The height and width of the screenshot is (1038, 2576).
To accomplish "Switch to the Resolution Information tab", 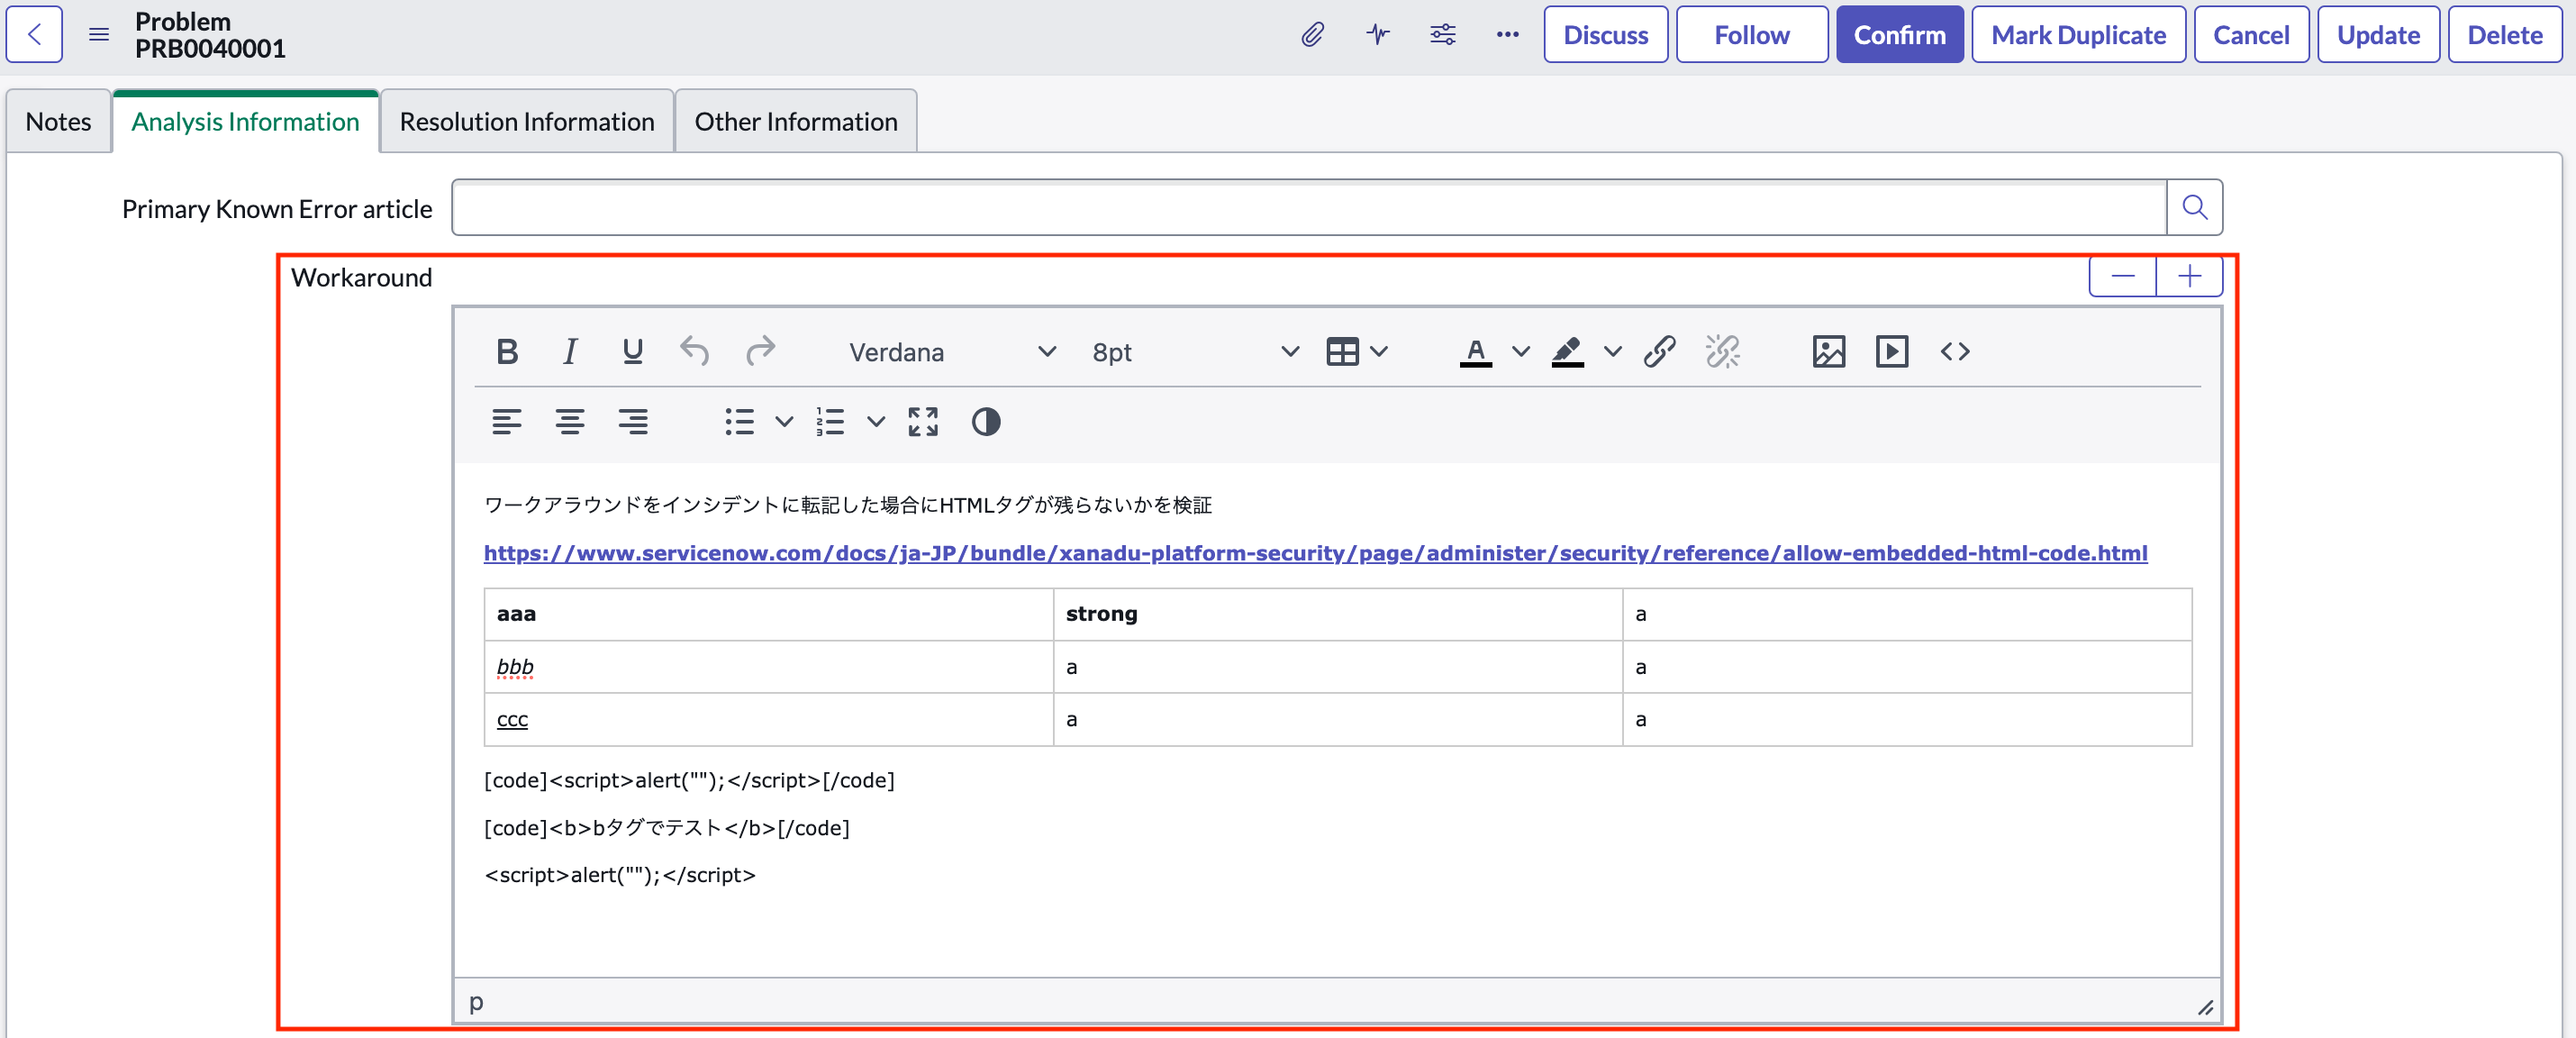I will coord(526,122).
